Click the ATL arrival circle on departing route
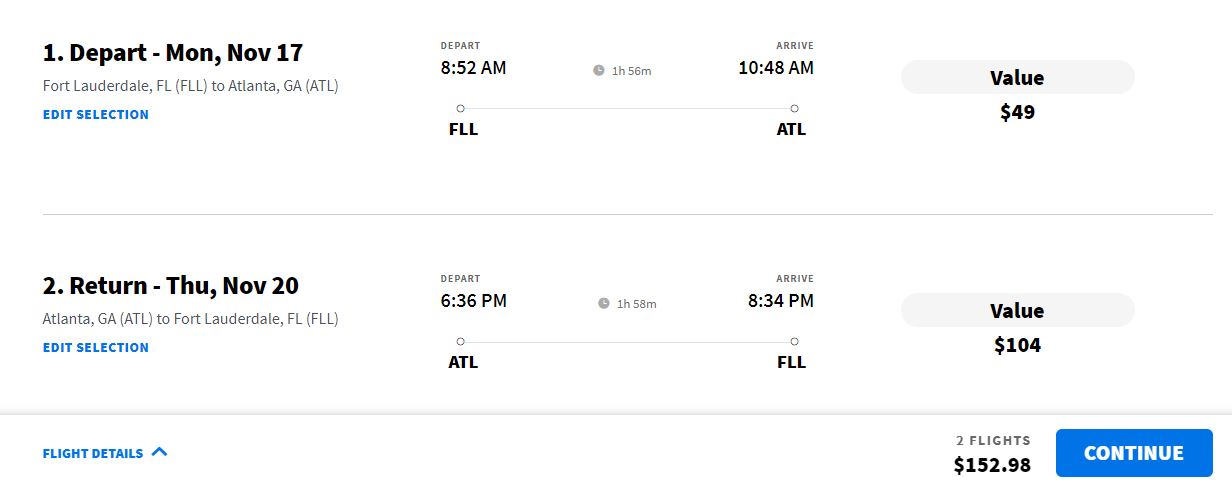Screen dimensions: 1232x488 pyautogui.click(x=794, y=108)
